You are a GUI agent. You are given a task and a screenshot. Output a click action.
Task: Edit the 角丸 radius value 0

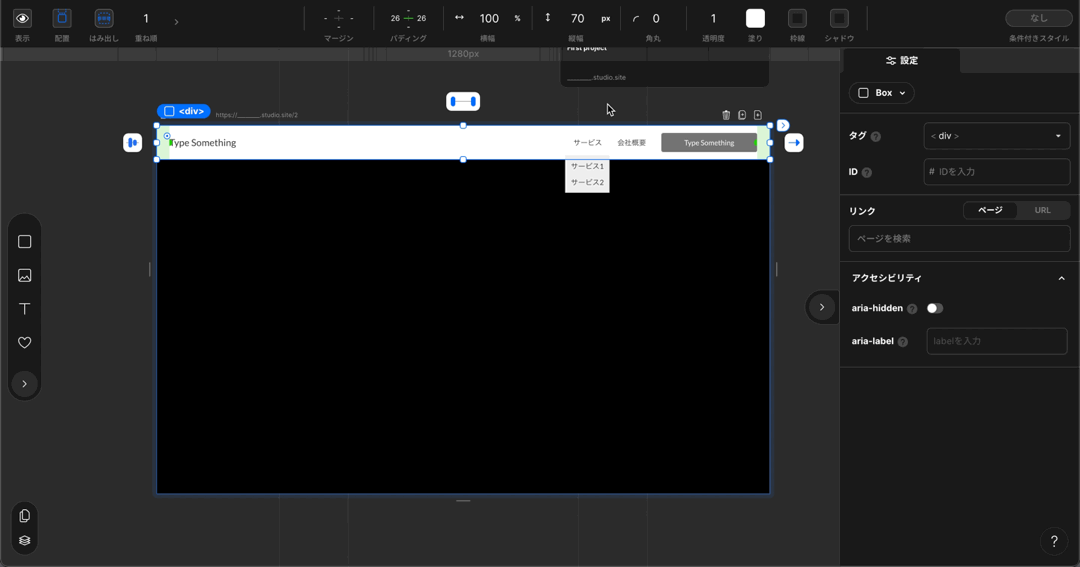[x=656, y=19]
